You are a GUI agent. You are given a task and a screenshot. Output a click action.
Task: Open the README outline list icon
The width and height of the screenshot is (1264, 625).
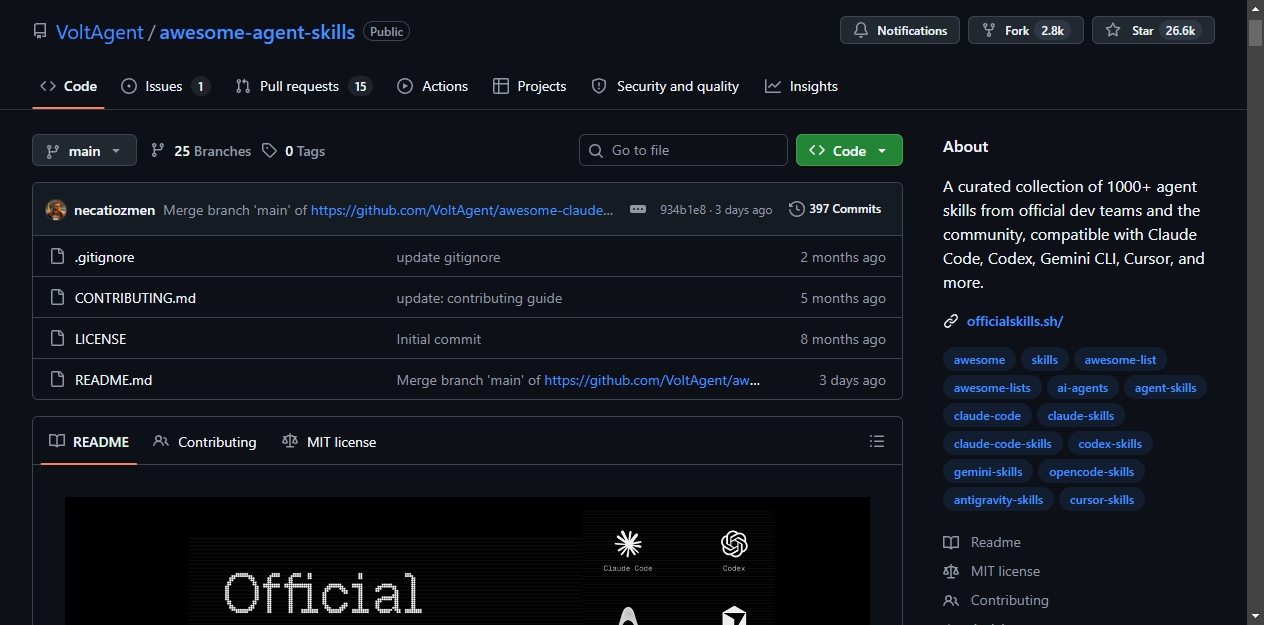pyautogui.click(x=877, y=441)
